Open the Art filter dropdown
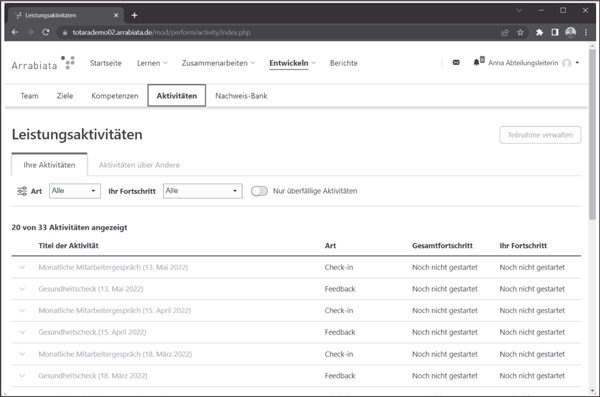Viewport: 600px width, 397px height. [x=75, y=191]
